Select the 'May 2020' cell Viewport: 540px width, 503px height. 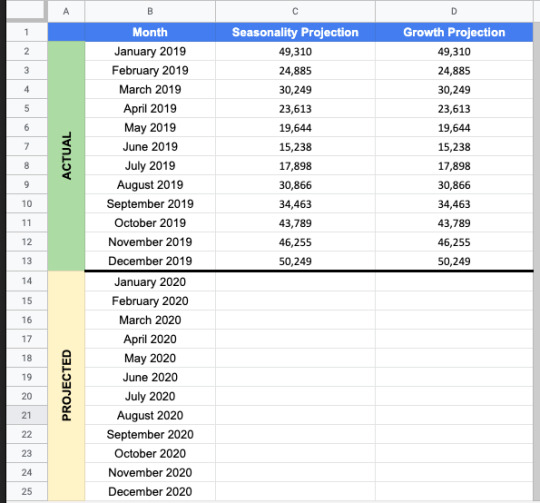[x=150, y=358]
